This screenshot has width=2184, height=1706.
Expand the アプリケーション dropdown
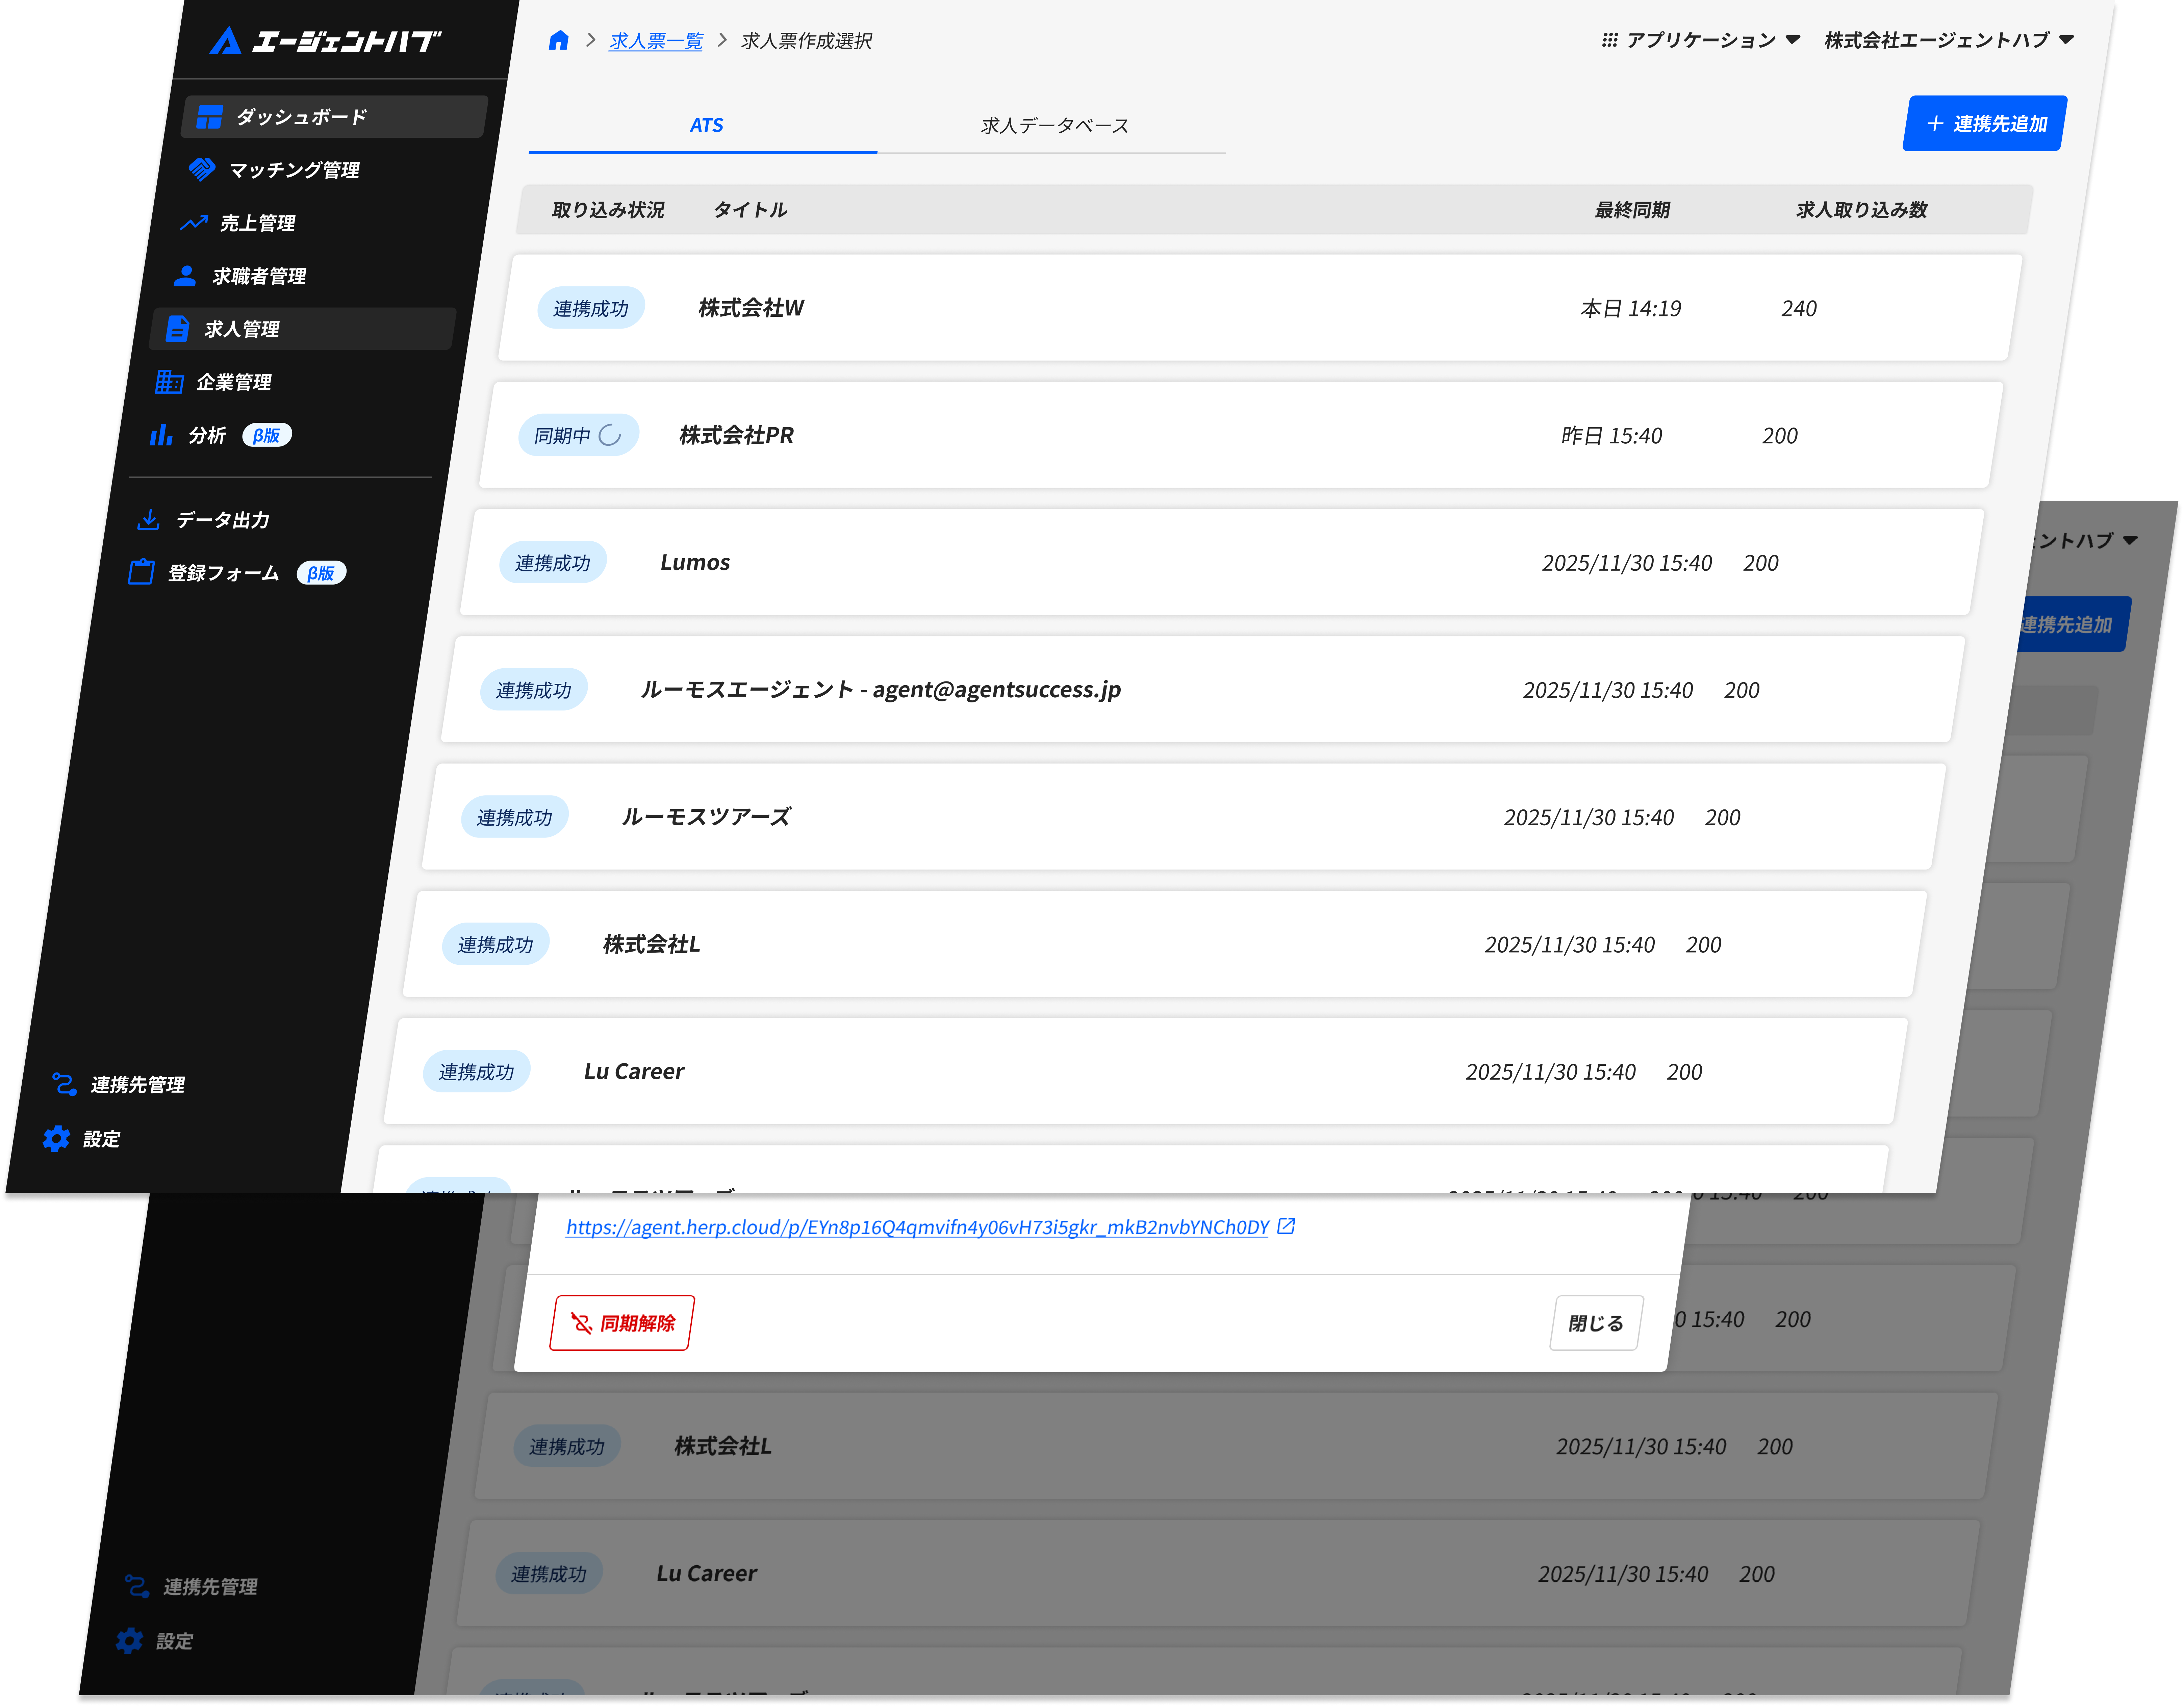(x=1700, y=40)
